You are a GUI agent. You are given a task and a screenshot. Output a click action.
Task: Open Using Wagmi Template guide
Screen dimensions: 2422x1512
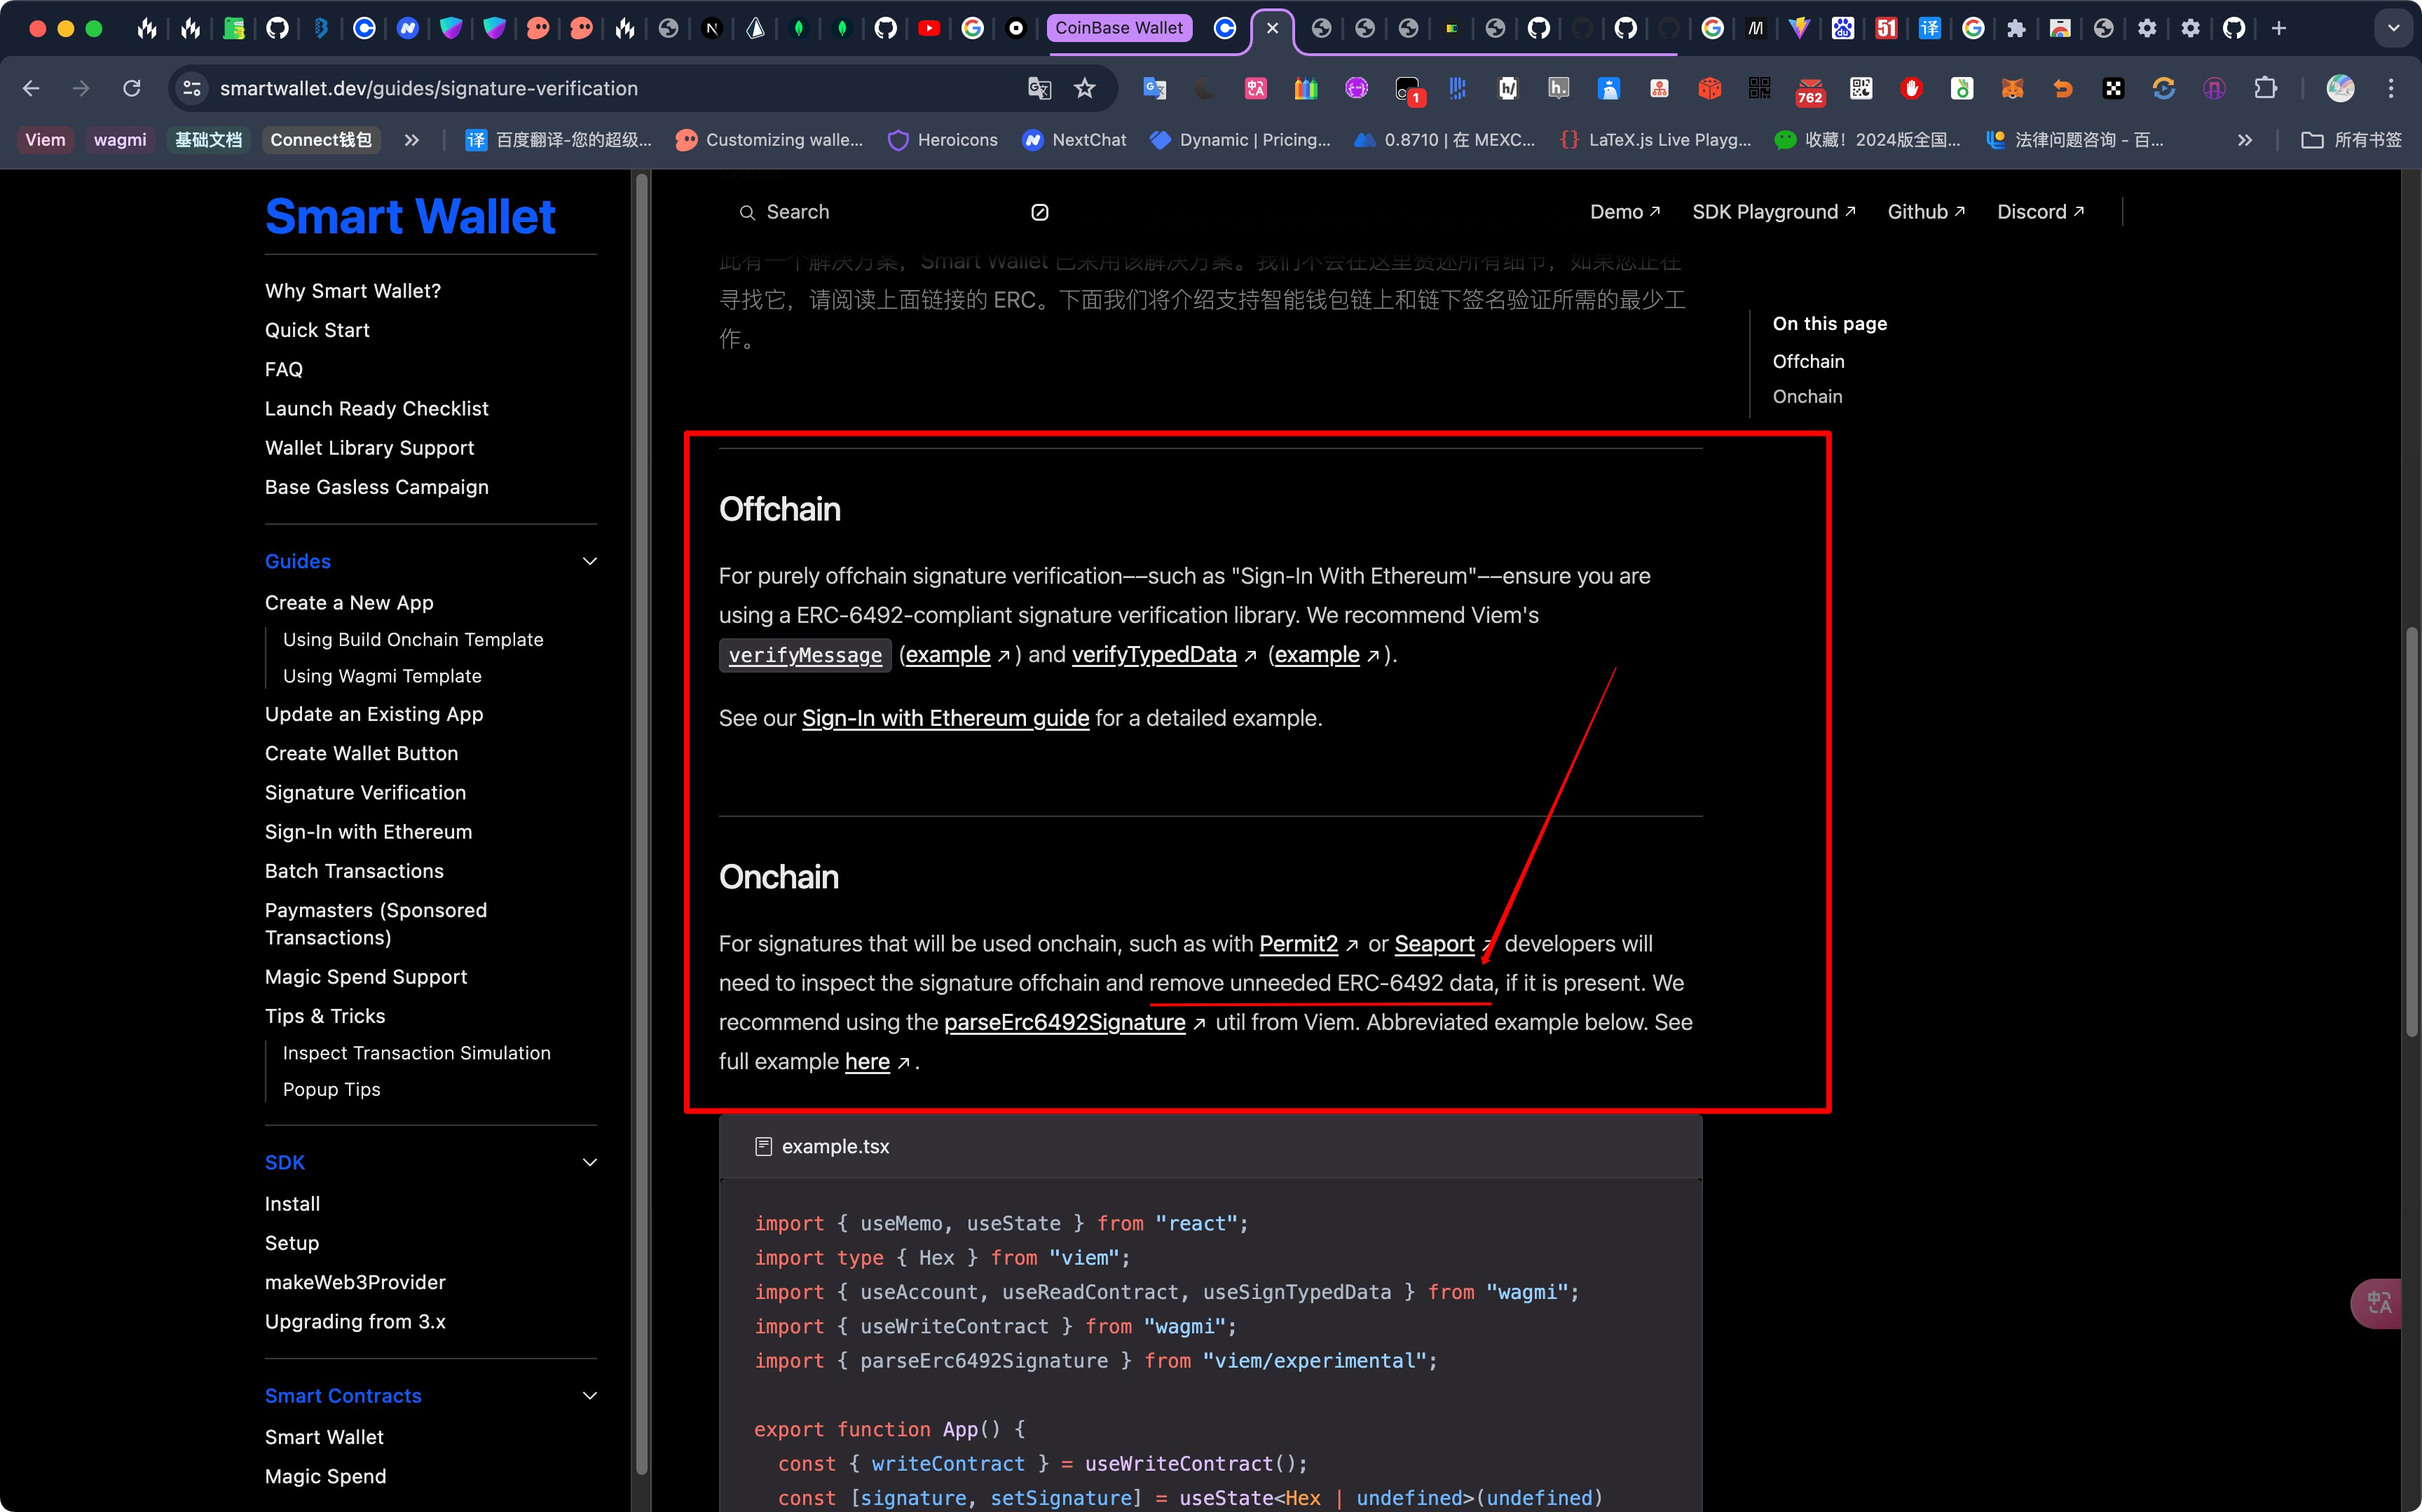tap(382, 676)
